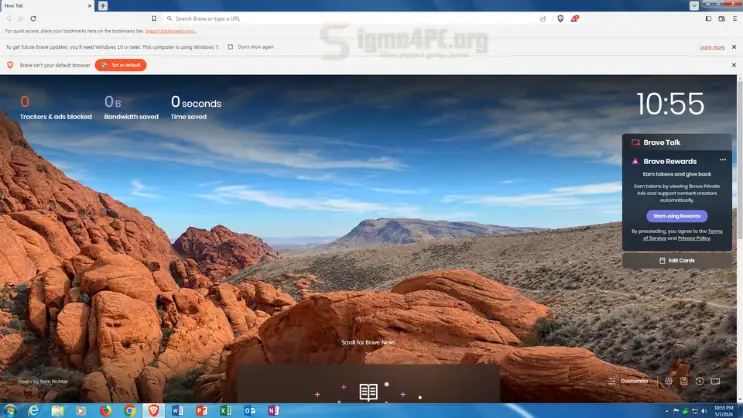743x418 pixels.
Task: Click the Trackers & ads blocked stat
Action: click(x=55, y=108)
